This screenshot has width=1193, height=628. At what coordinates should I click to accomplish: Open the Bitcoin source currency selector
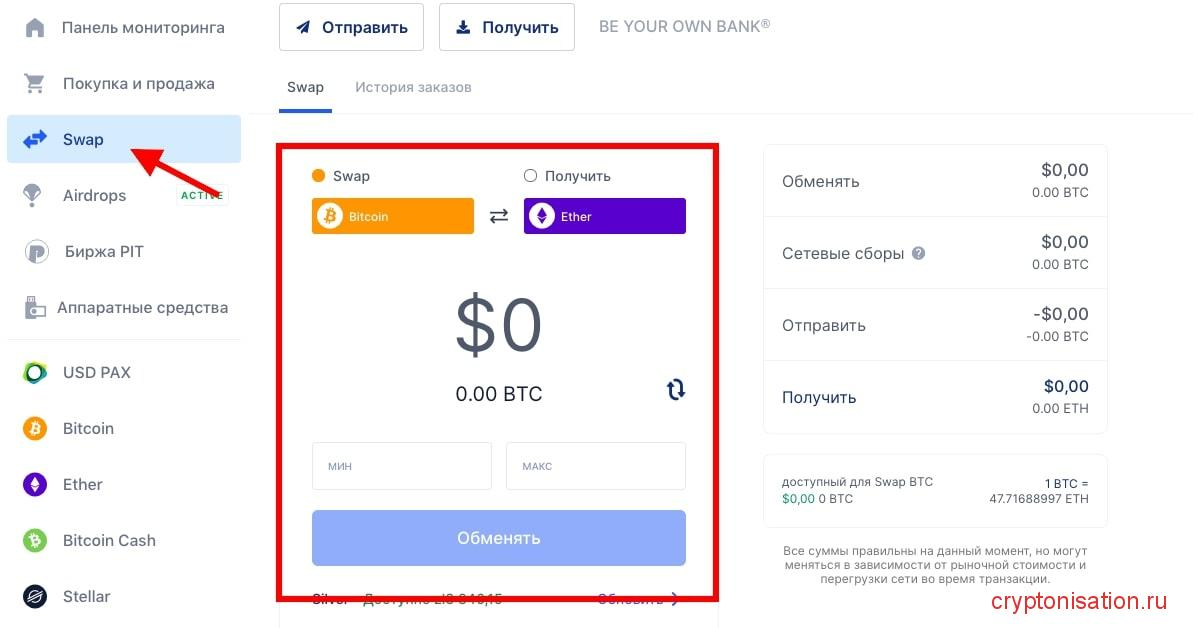[x=392, y=216]
